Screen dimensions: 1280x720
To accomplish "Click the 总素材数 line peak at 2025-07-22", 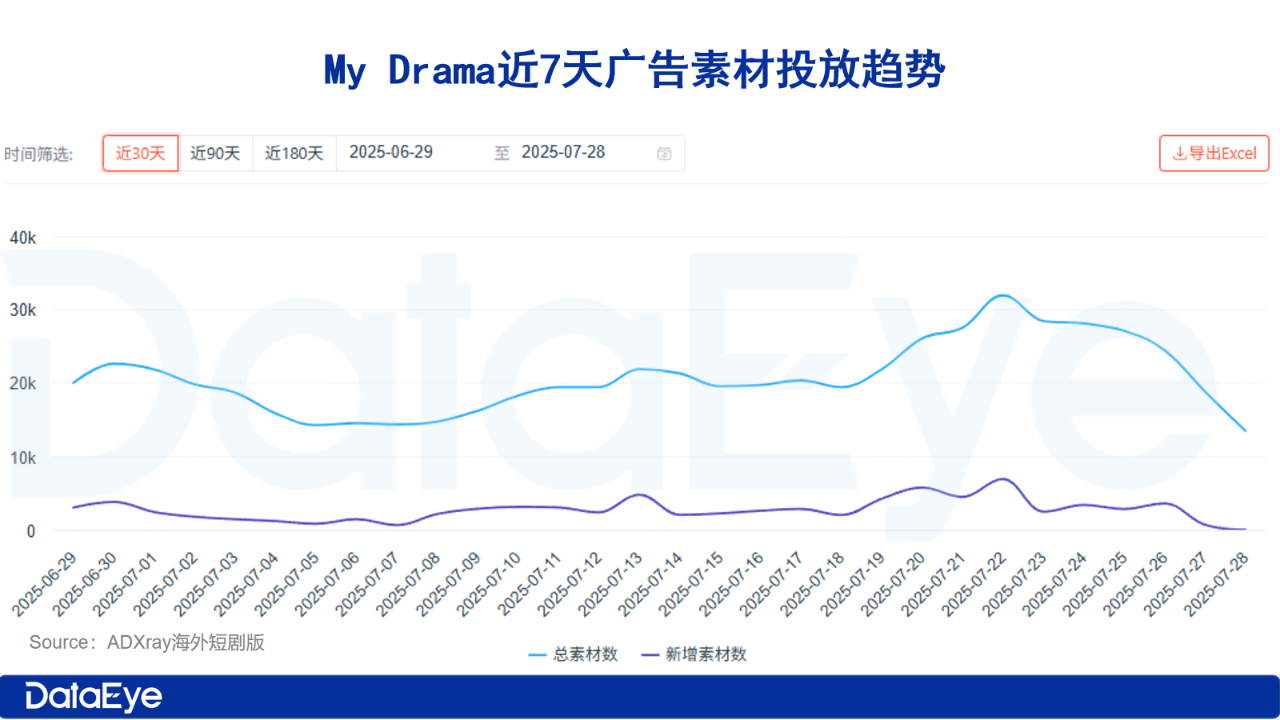I will pos(1002,295).
